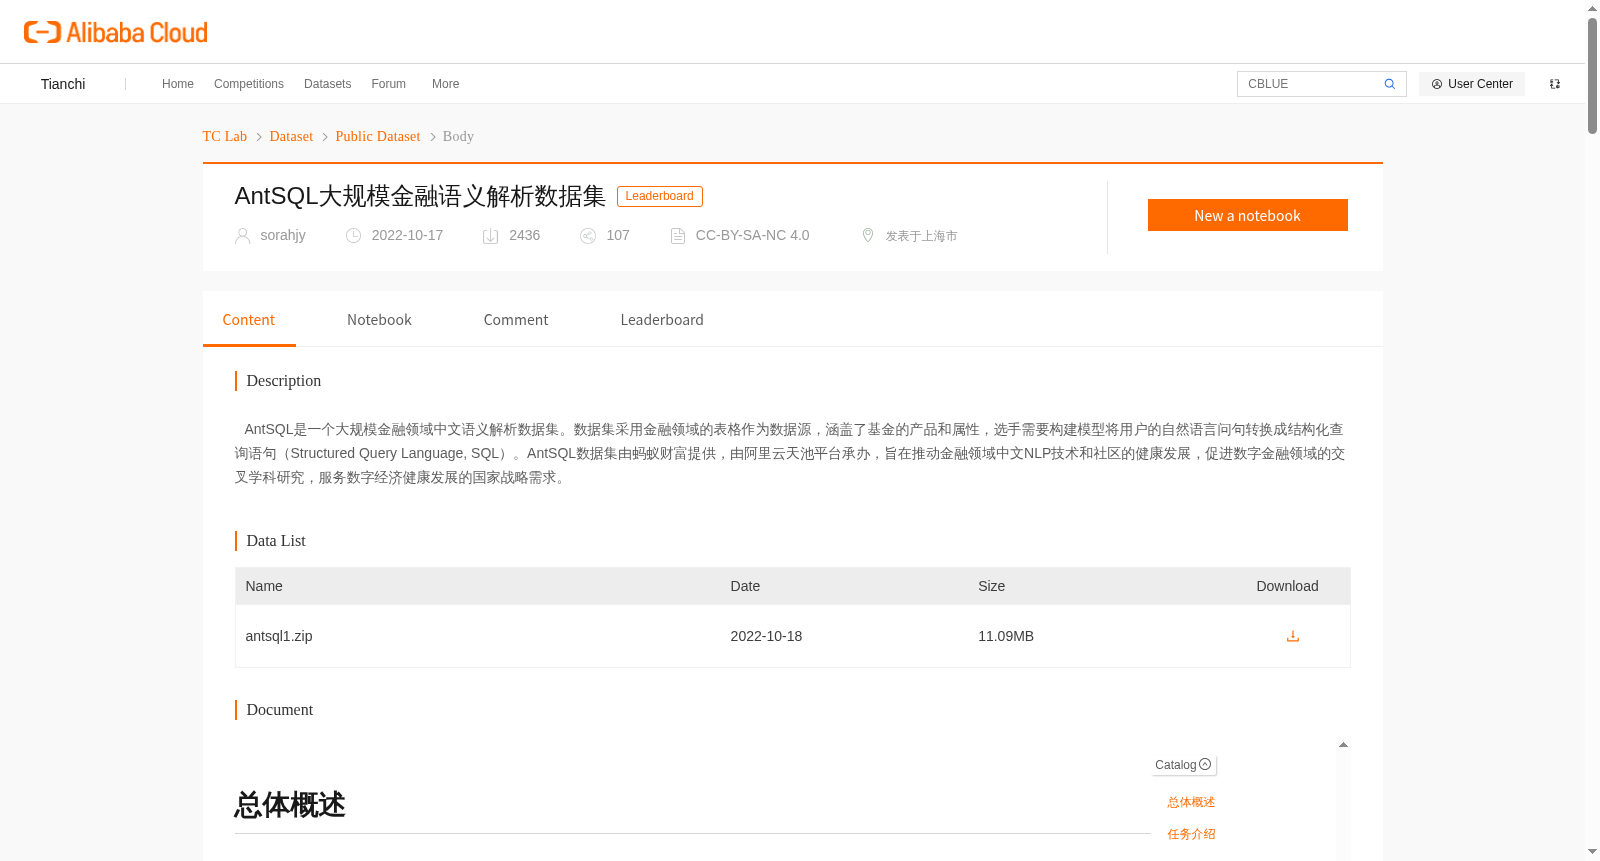Click the author name sorahjy
The image size is (1600, 861).
click(283, 235)
